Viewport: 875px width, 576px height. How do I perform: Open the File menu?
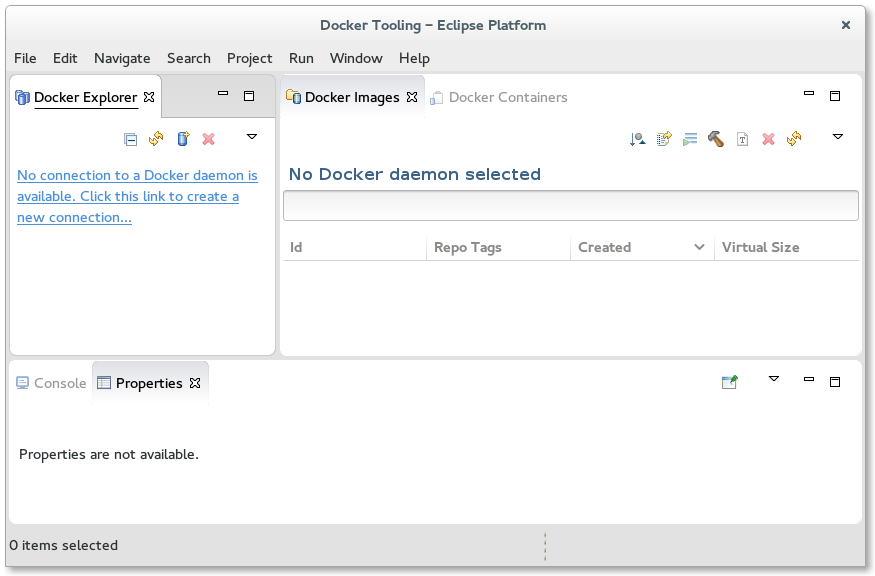[25, 58]
